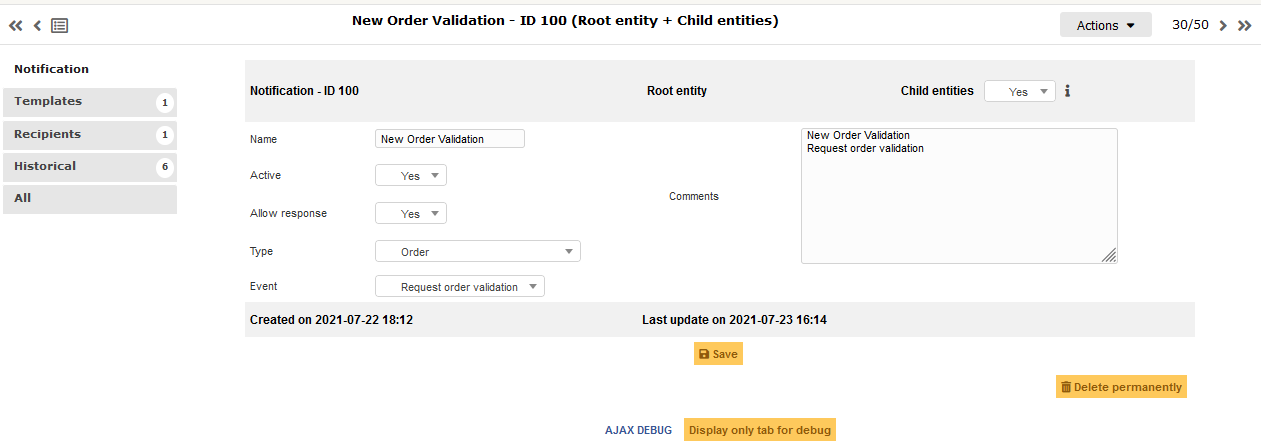Click the Templates count badge

[165, 102]
